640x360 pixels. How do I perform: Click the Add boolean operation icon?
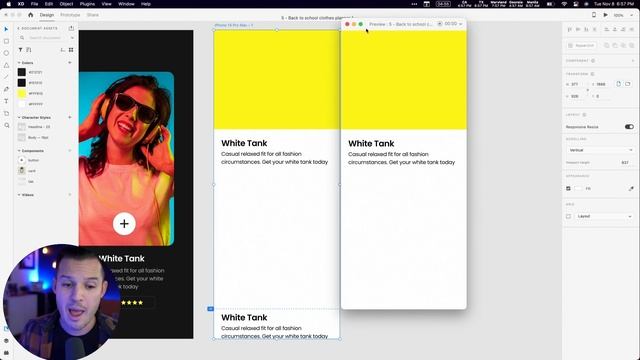coord(607,46)
